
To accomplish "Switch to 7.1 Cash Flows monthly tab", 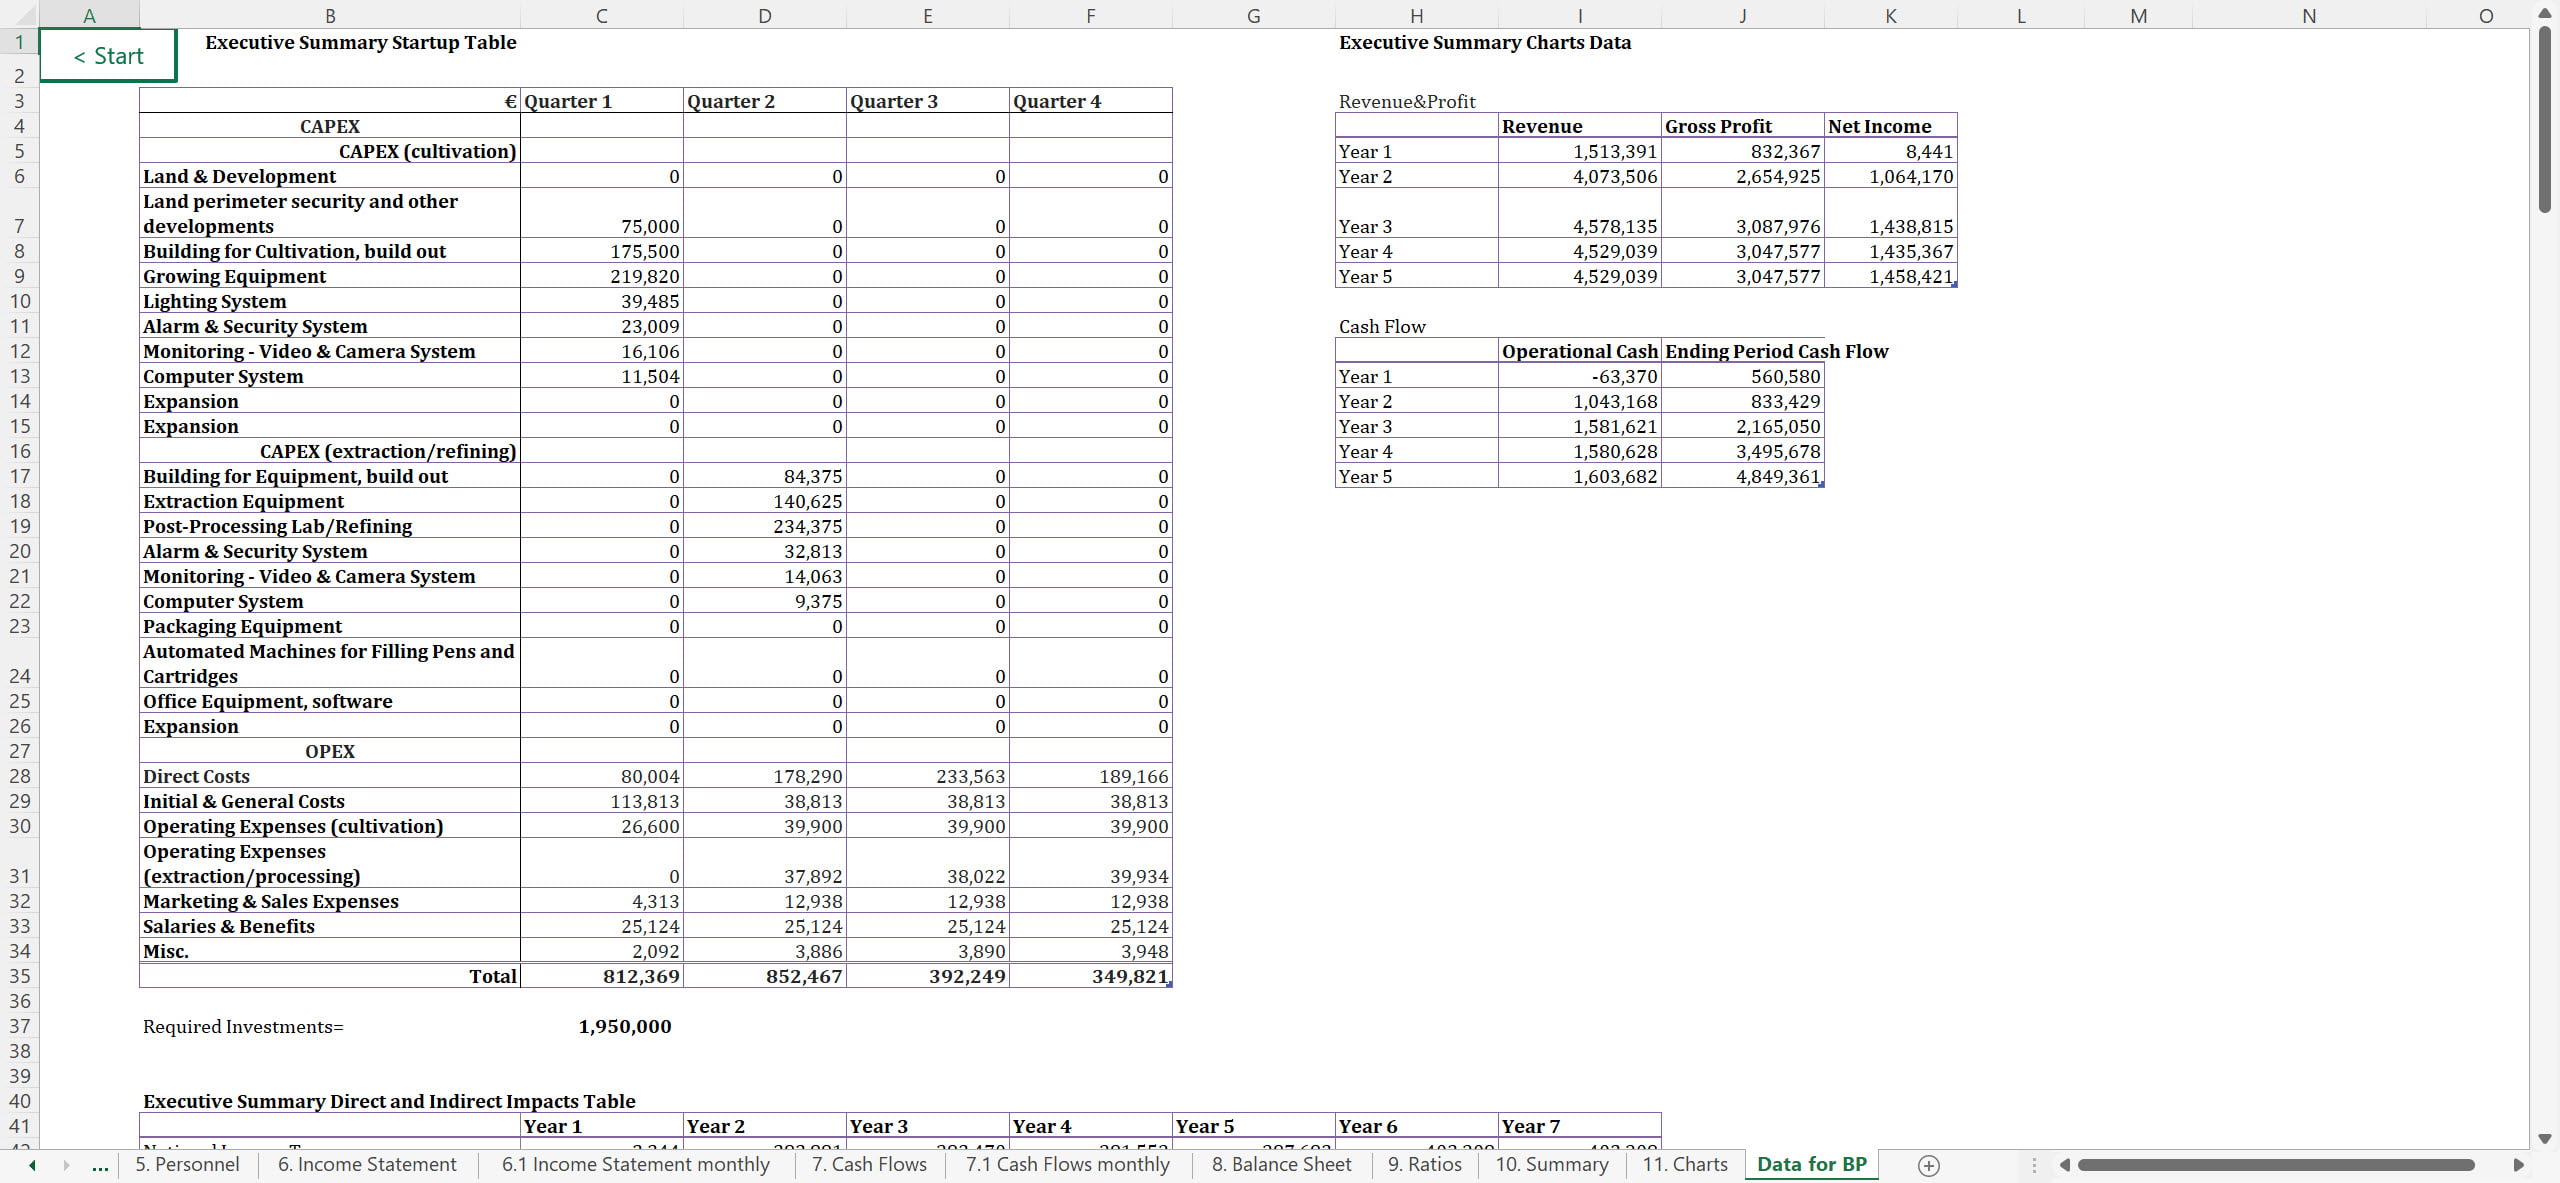I will [1067, 1165].
